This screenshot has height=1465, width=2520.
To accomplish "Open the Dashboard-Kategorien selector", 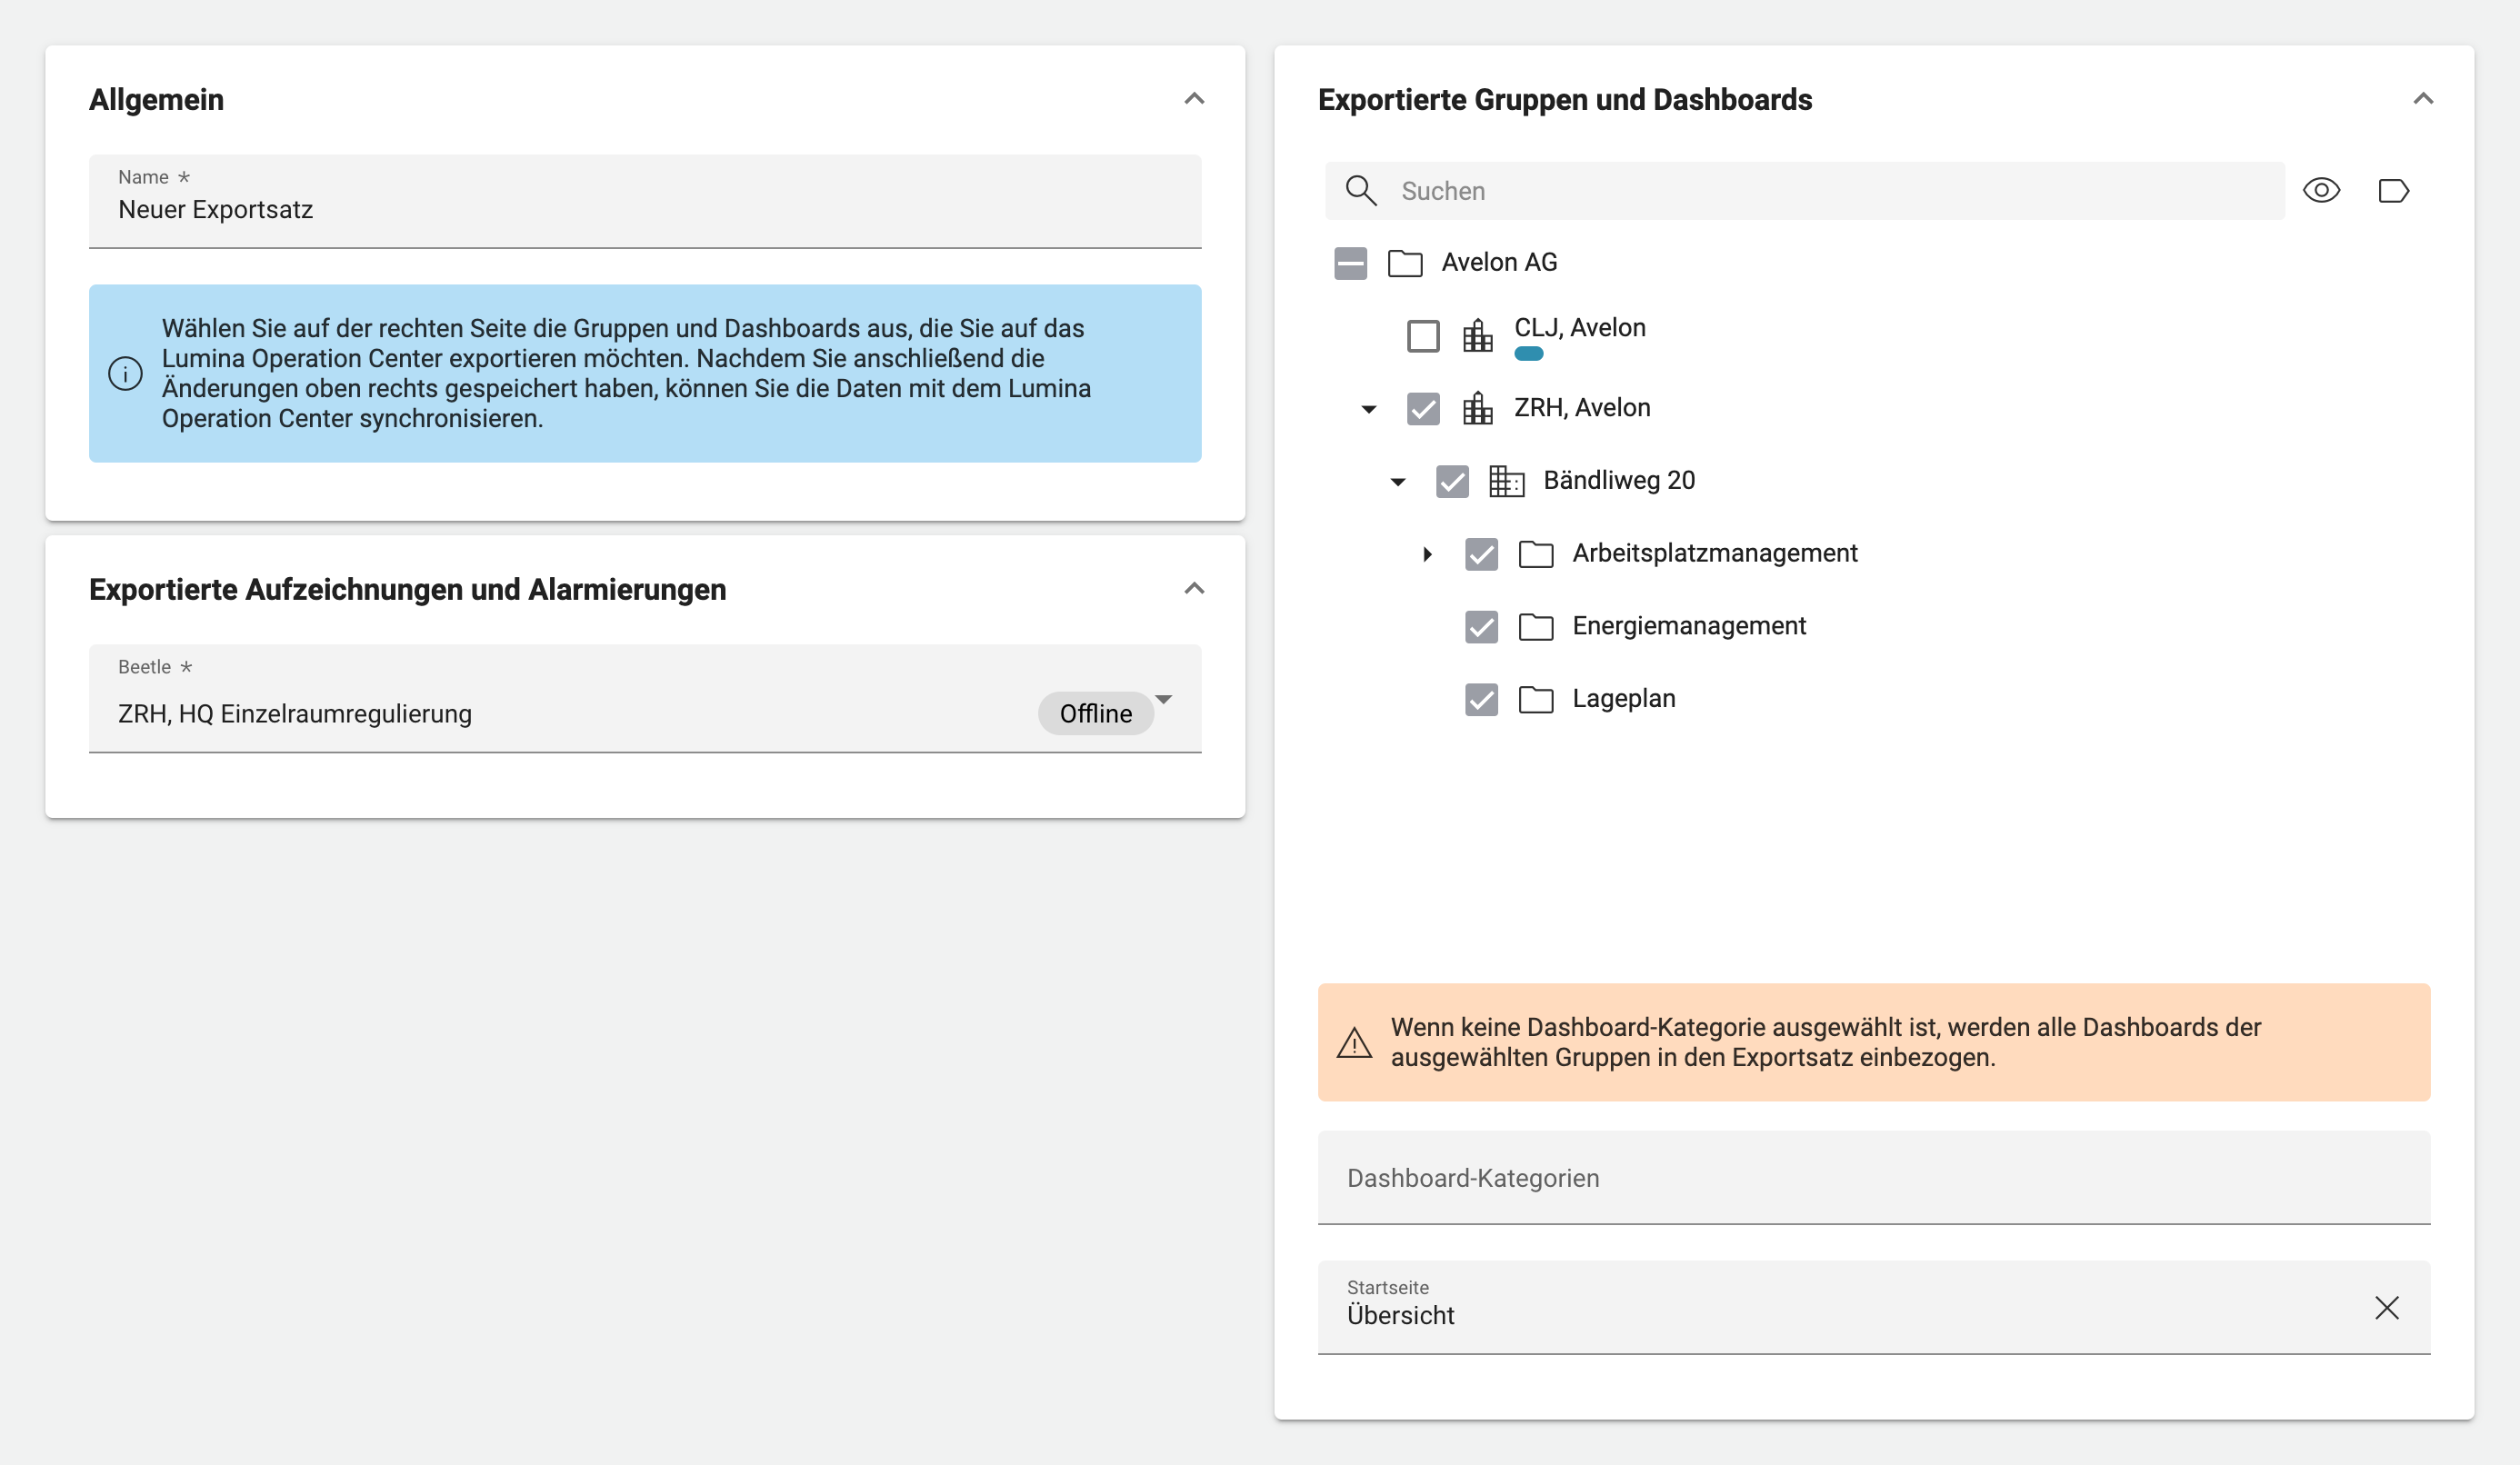I will tap(1873, 1177).
